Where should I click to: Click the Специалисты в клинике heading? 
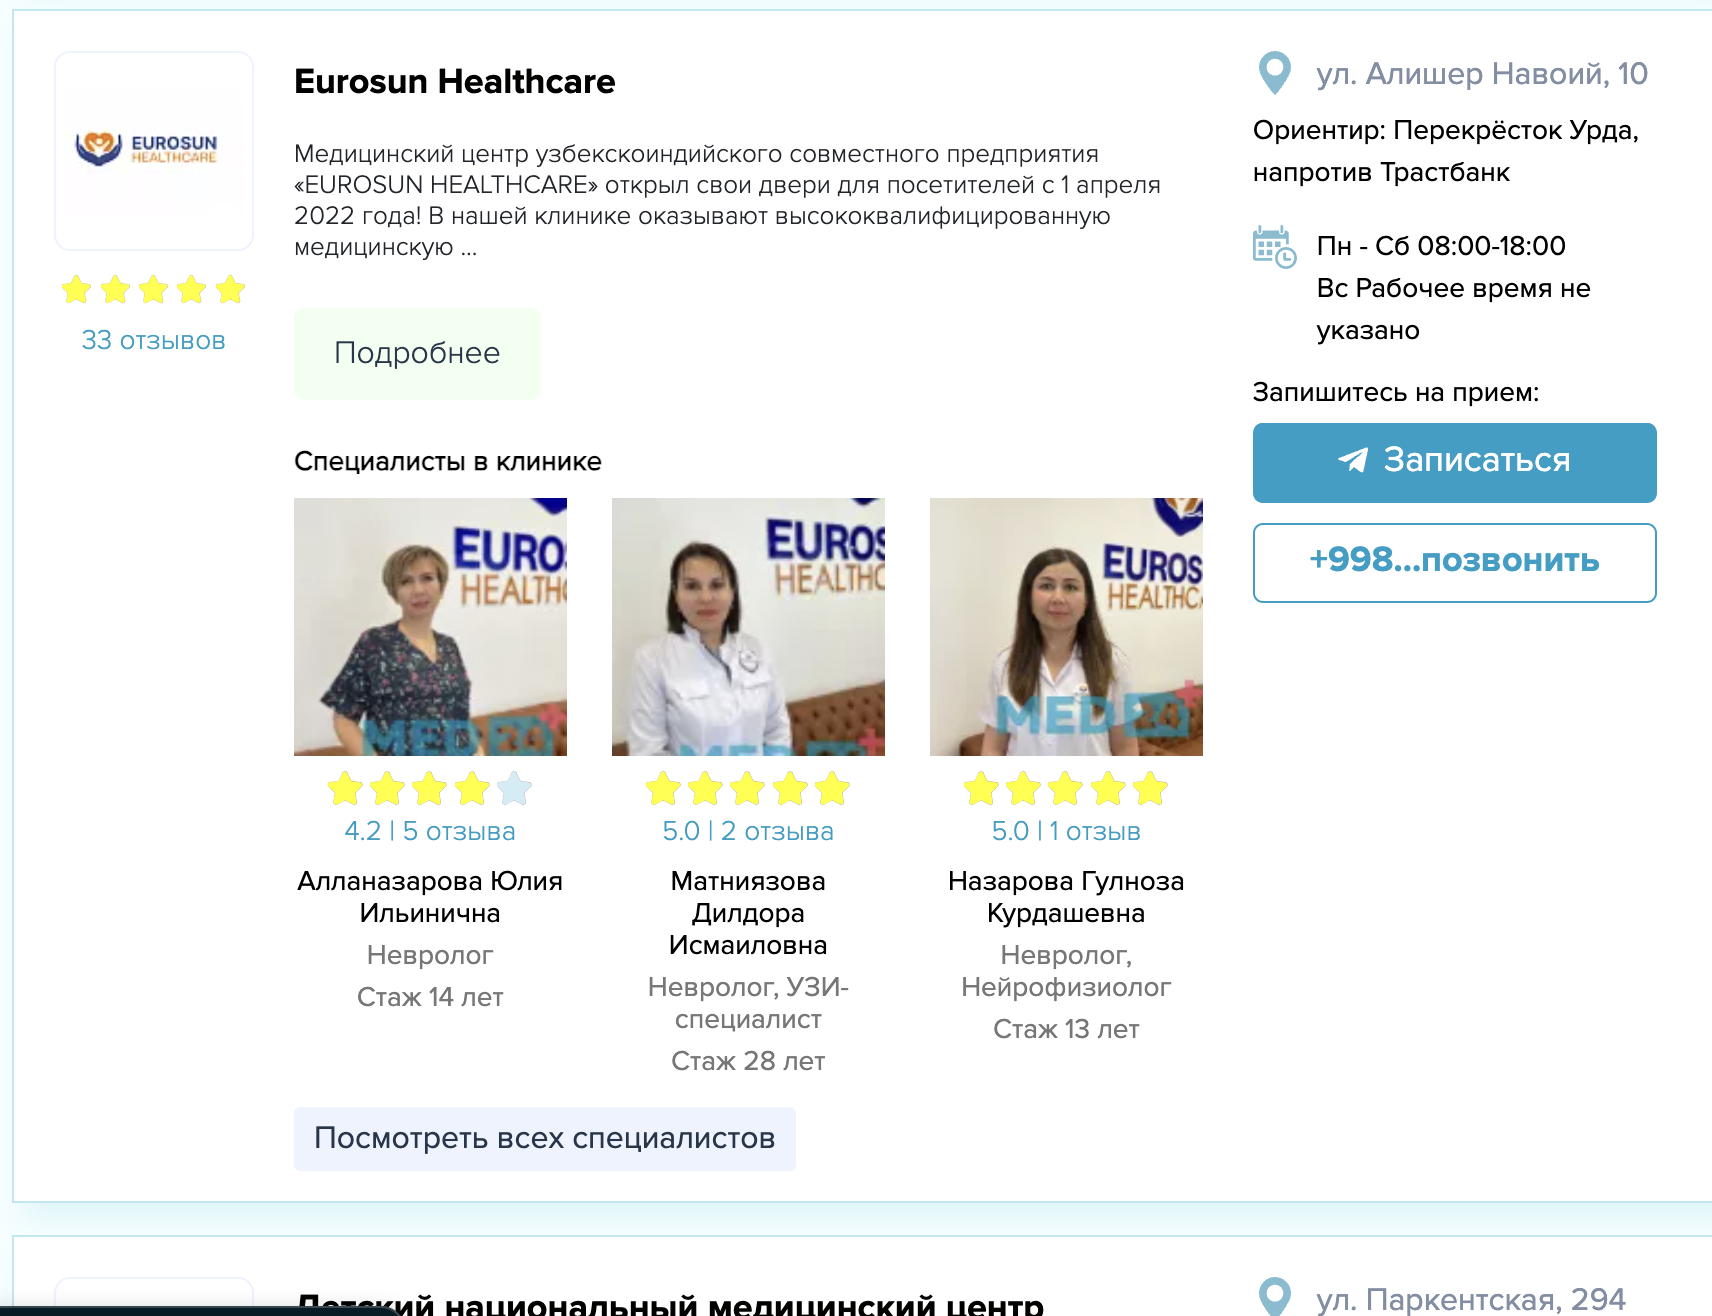click(x=448, y=461)
